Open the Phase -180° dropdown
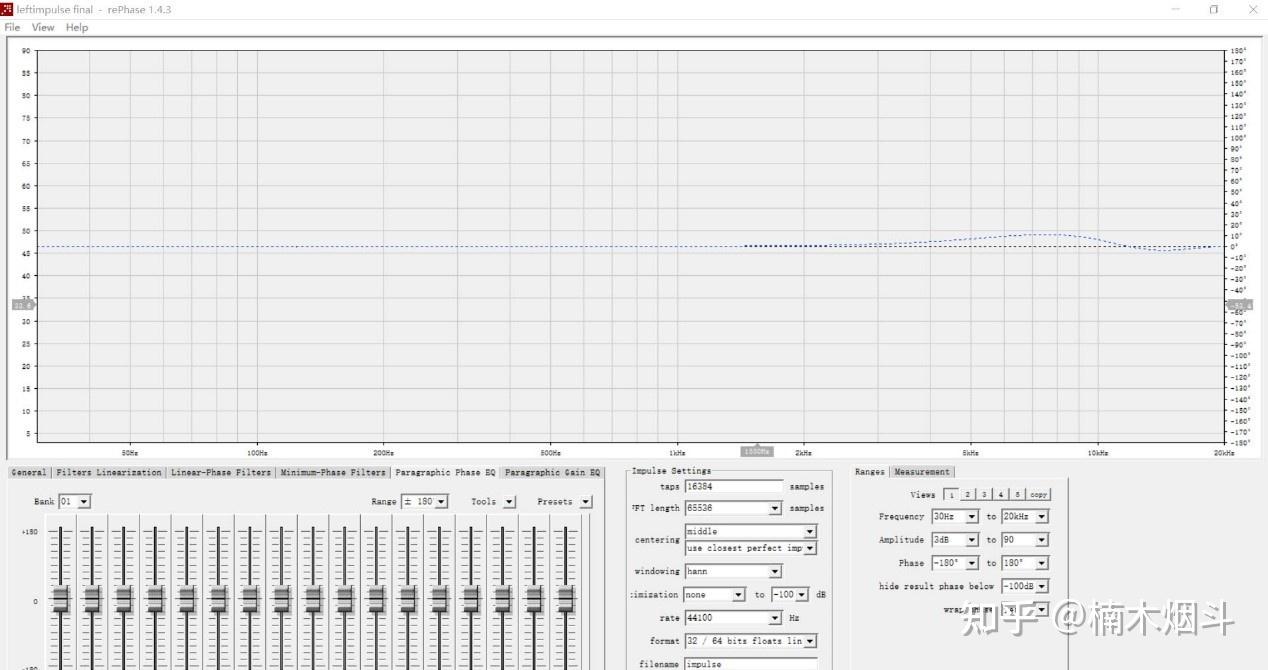 pos(955,563)
